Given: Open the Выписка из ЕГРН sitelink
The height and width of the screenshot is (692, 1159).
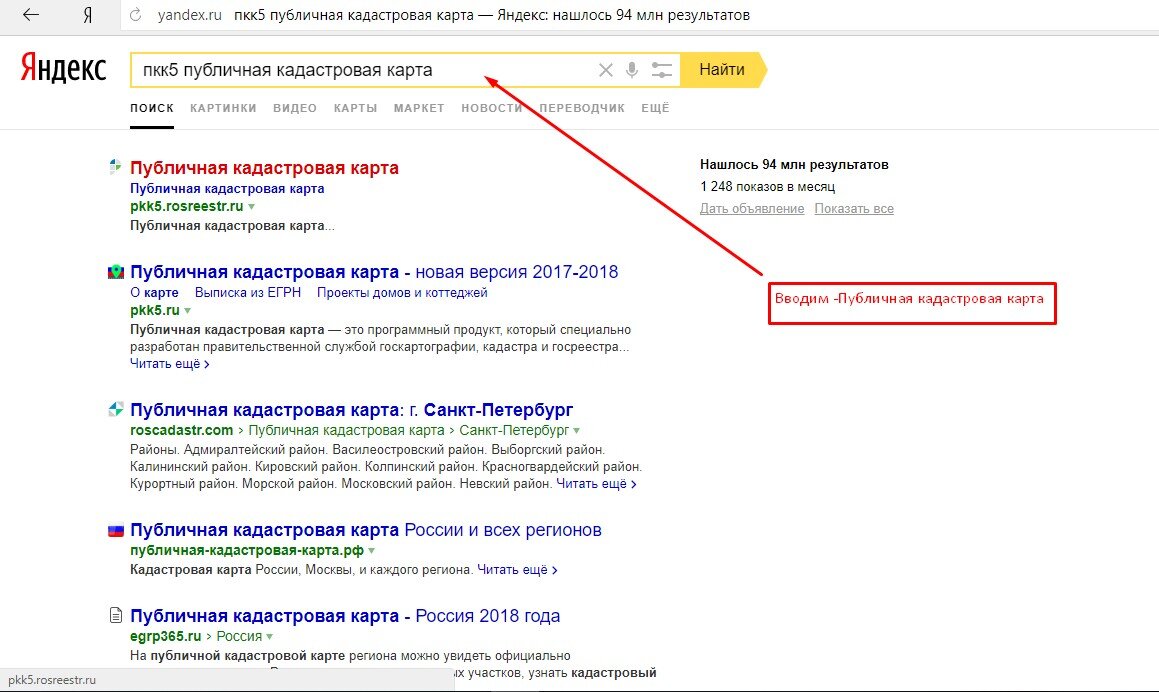Looking at the screenshot, I should pyautogui.click(x=248, y=293).
